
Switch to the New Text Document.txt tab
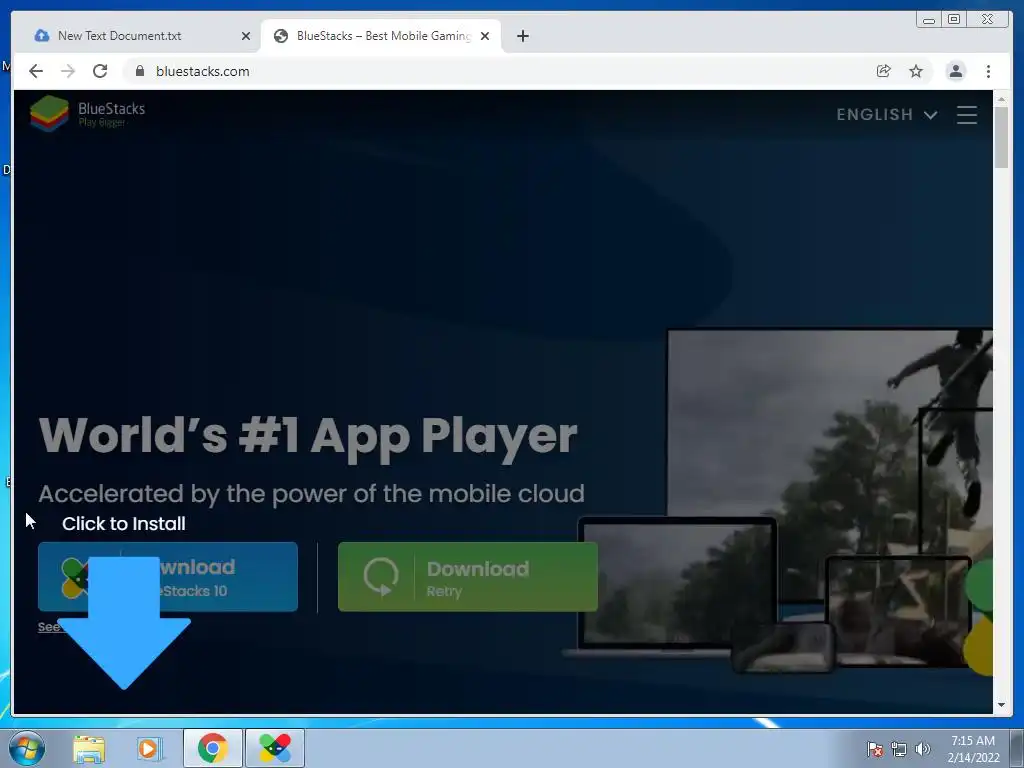pyautogui.click(x=140, y=36)
